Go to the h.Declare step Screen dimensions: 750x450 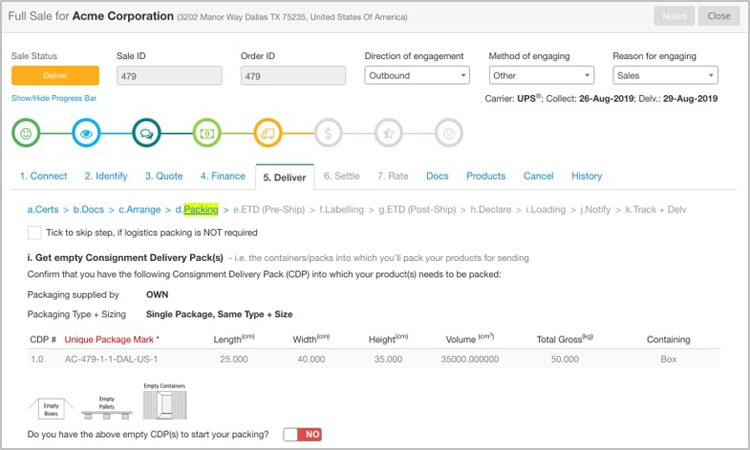click(x=491, y=209)
